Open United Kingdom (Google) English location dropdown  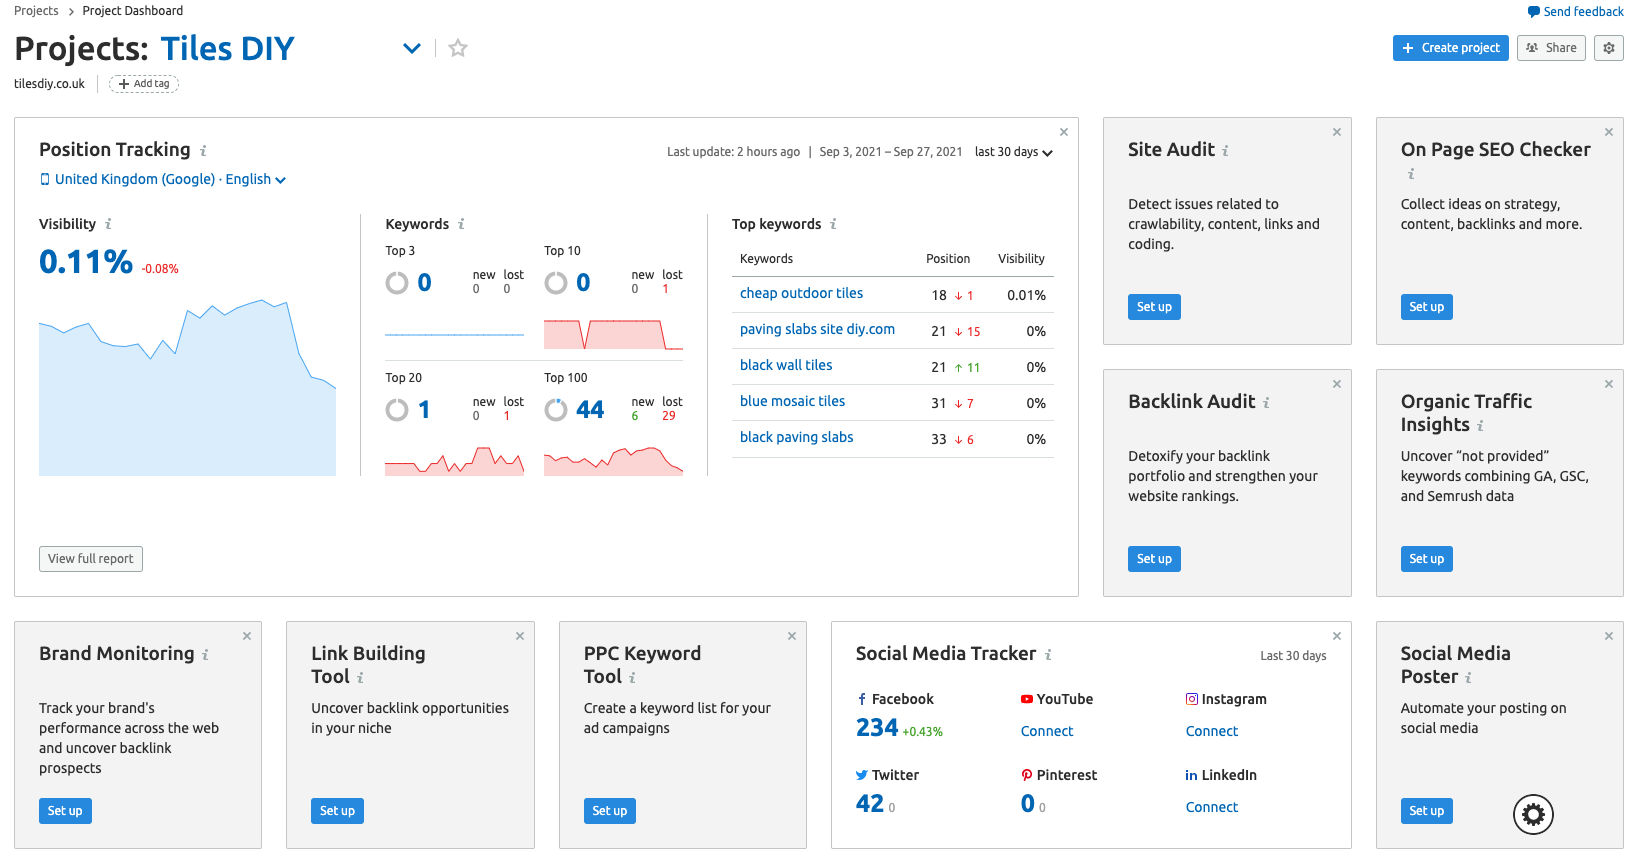click(x=163, y=179)
